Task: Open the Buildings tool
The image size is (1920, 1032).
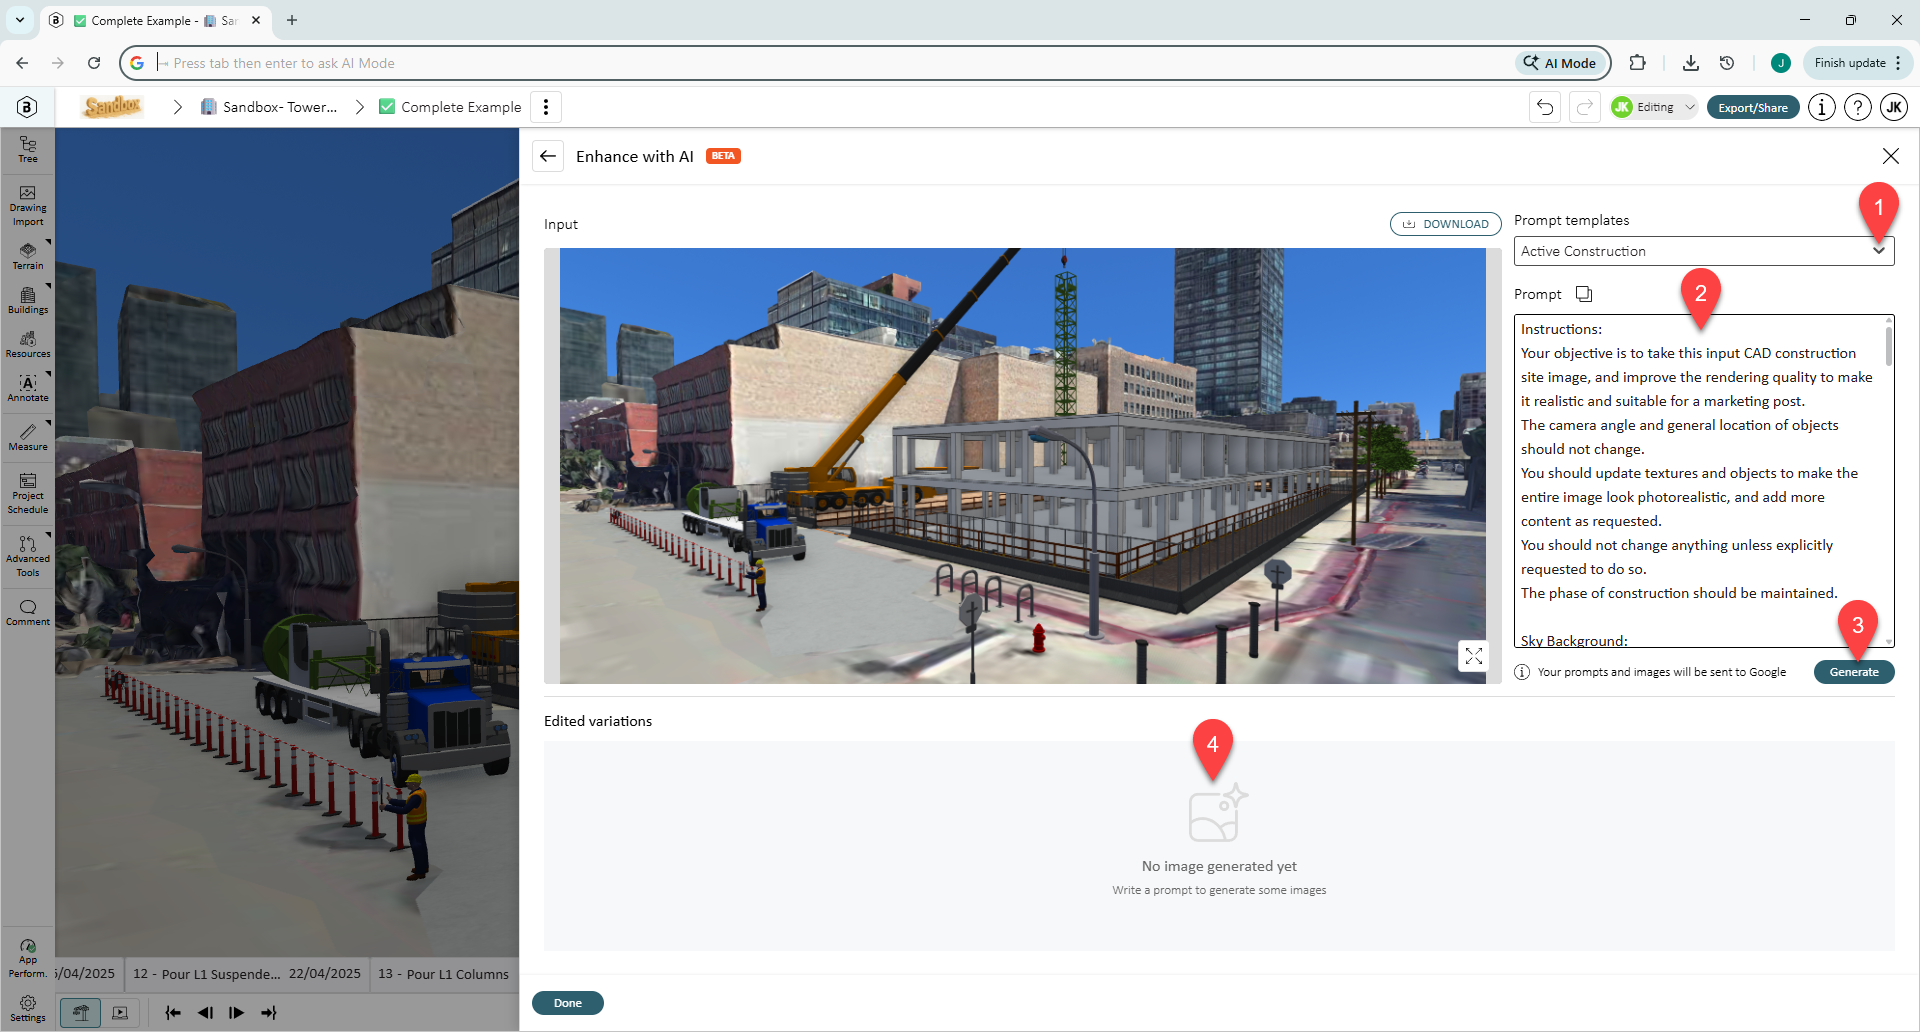Action: point(28,300)
